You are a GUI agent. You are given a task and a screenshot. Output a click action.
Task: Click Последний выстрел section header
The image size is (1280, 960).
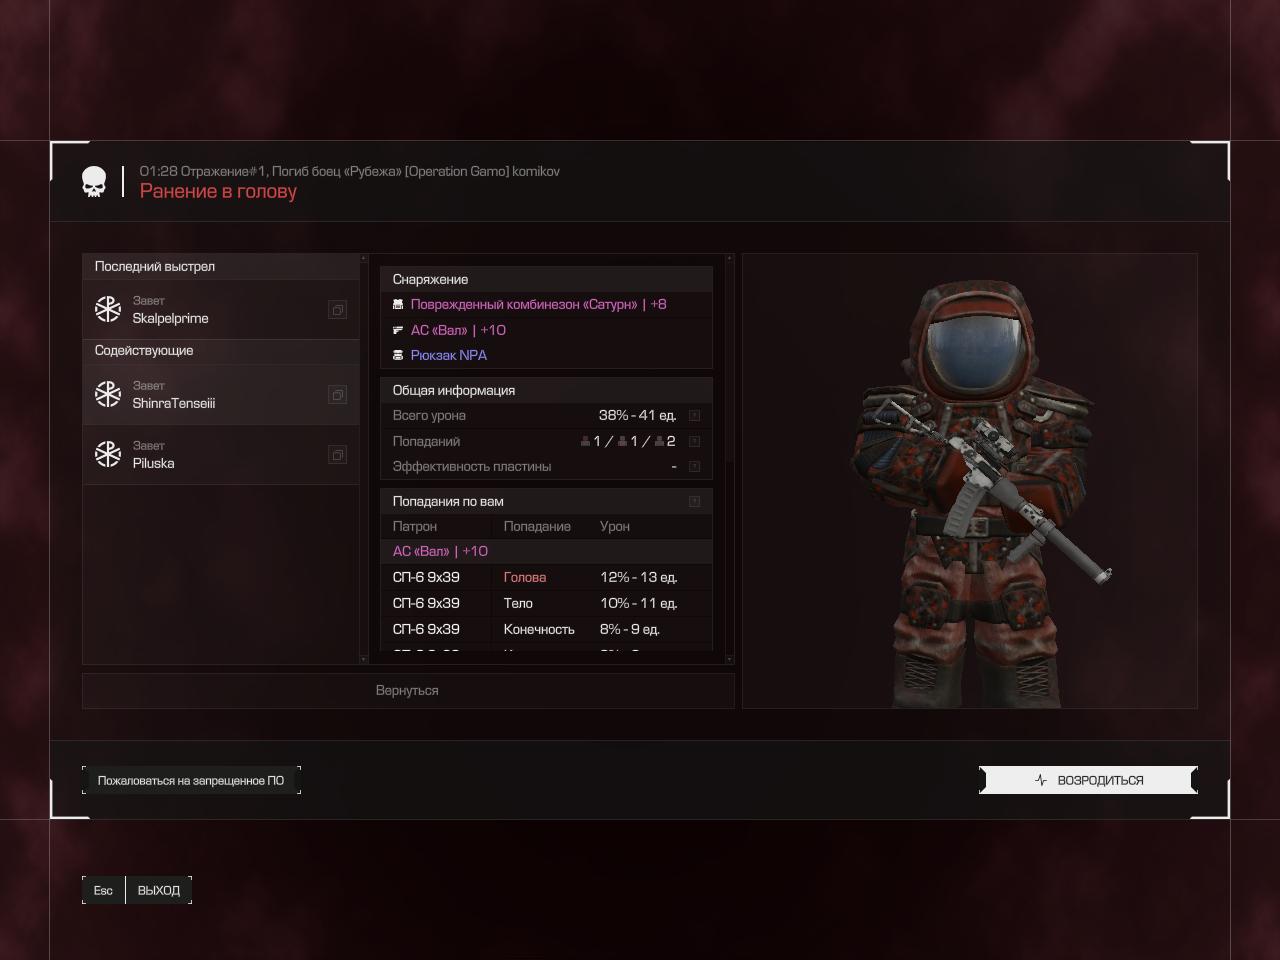click(x=220, y=266)
